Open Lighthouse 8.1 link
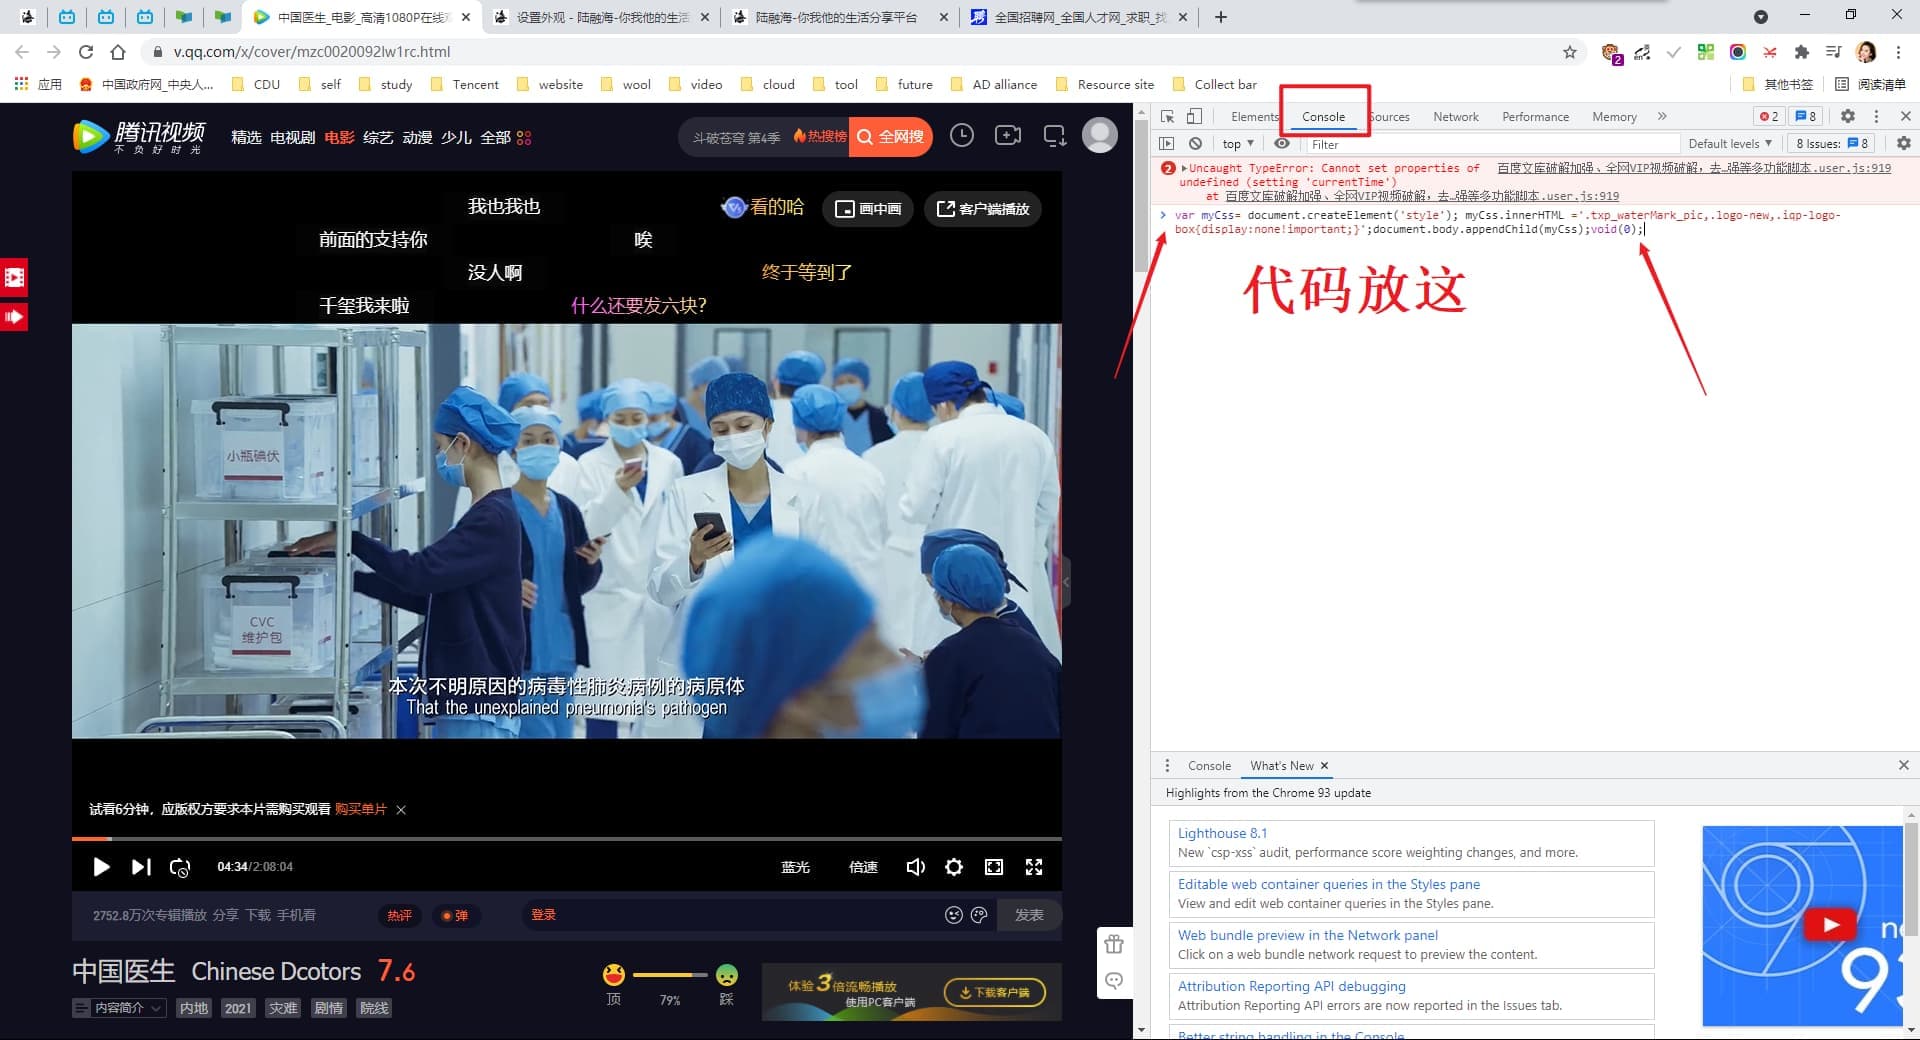The image size is (1920, 1040). 1222,833
